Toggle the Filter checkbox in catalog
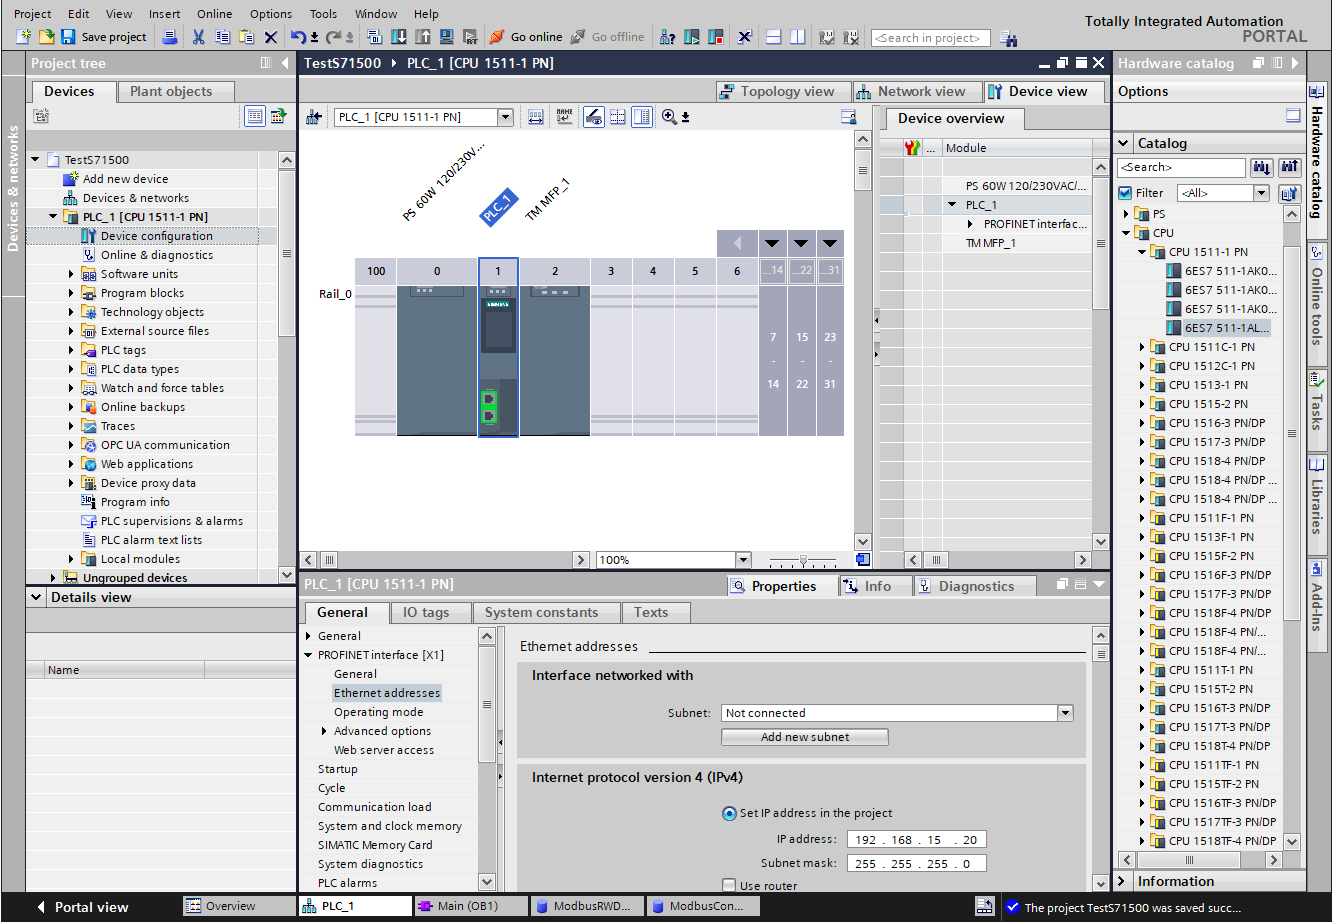 tap(1125, 193)
